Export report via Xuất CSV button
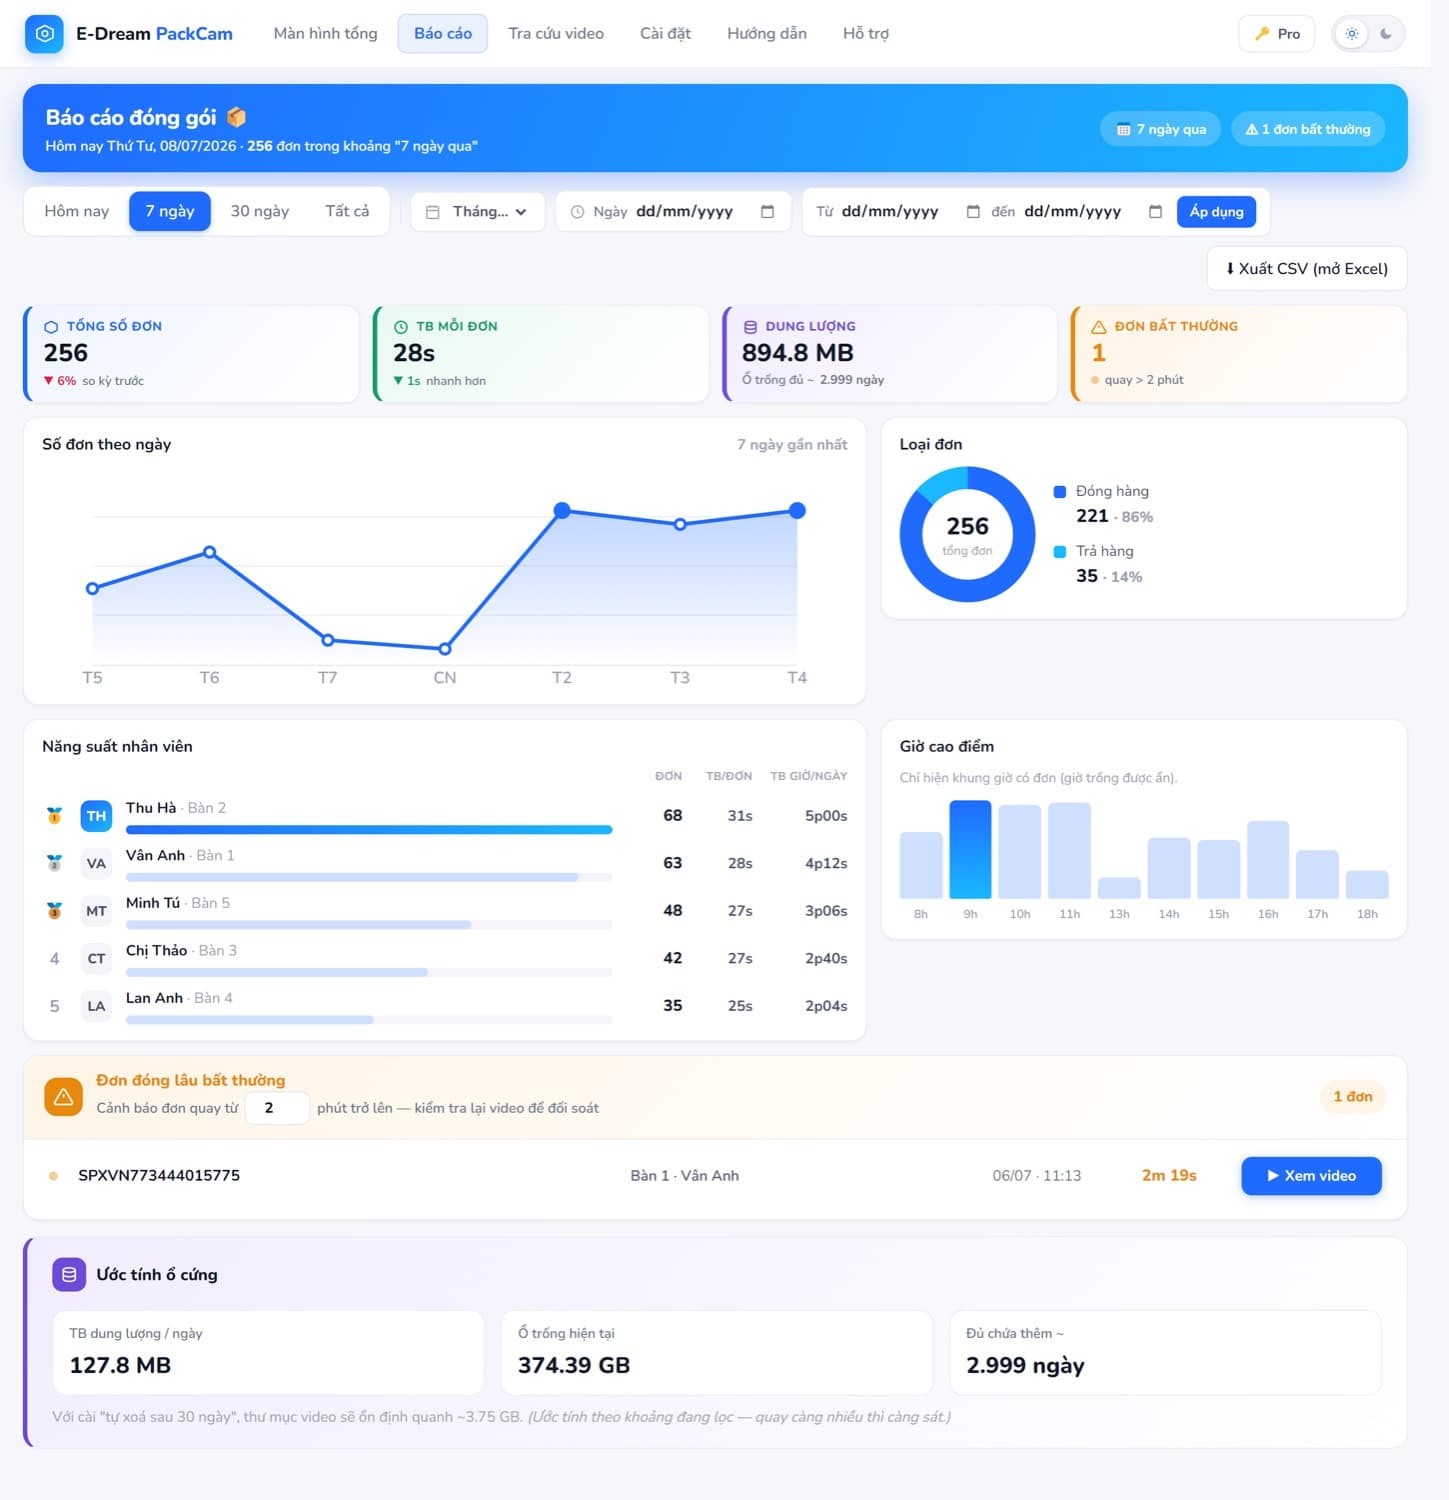Screen dimensions: 1449x1500 pos(1307,269)
